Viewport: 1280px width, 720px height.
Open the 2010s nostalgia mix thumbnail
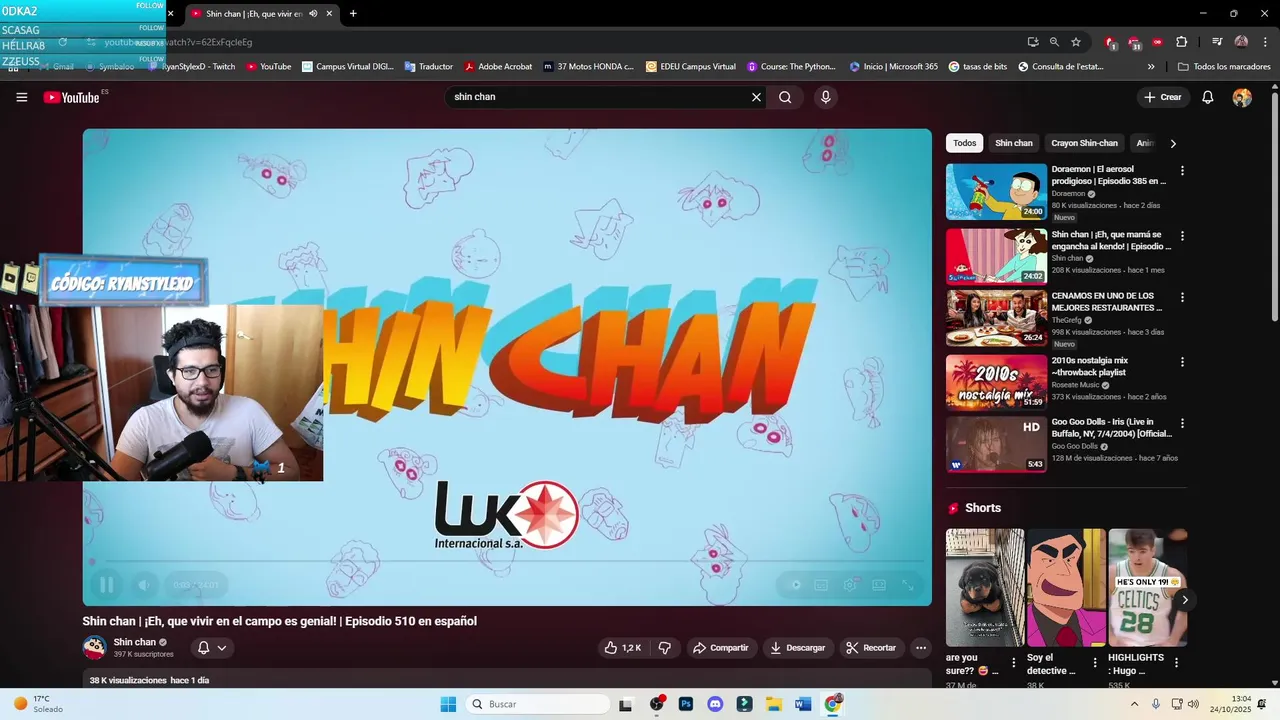coord(996,383)
